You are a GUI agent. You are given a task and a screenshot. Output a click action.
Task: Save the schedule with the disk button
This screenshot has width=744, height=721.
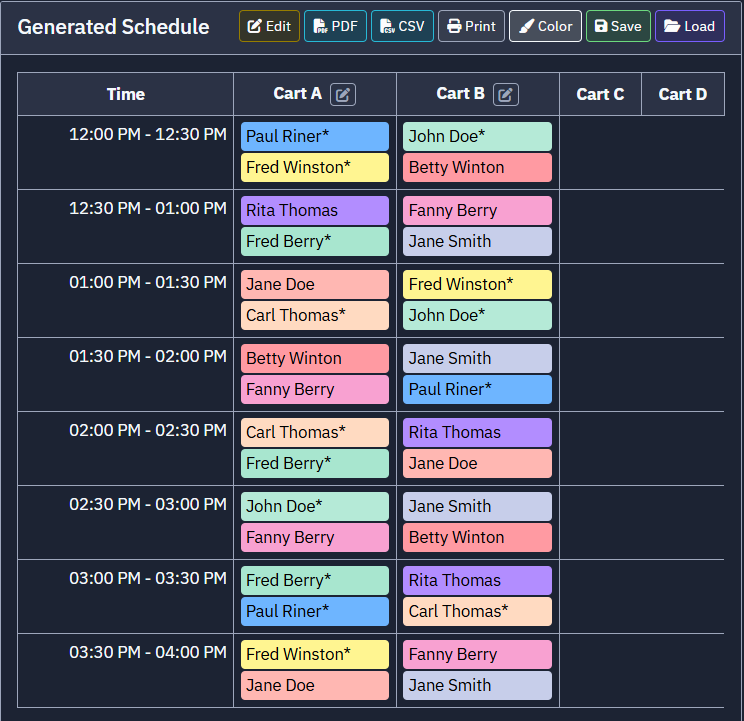[618, 26]
